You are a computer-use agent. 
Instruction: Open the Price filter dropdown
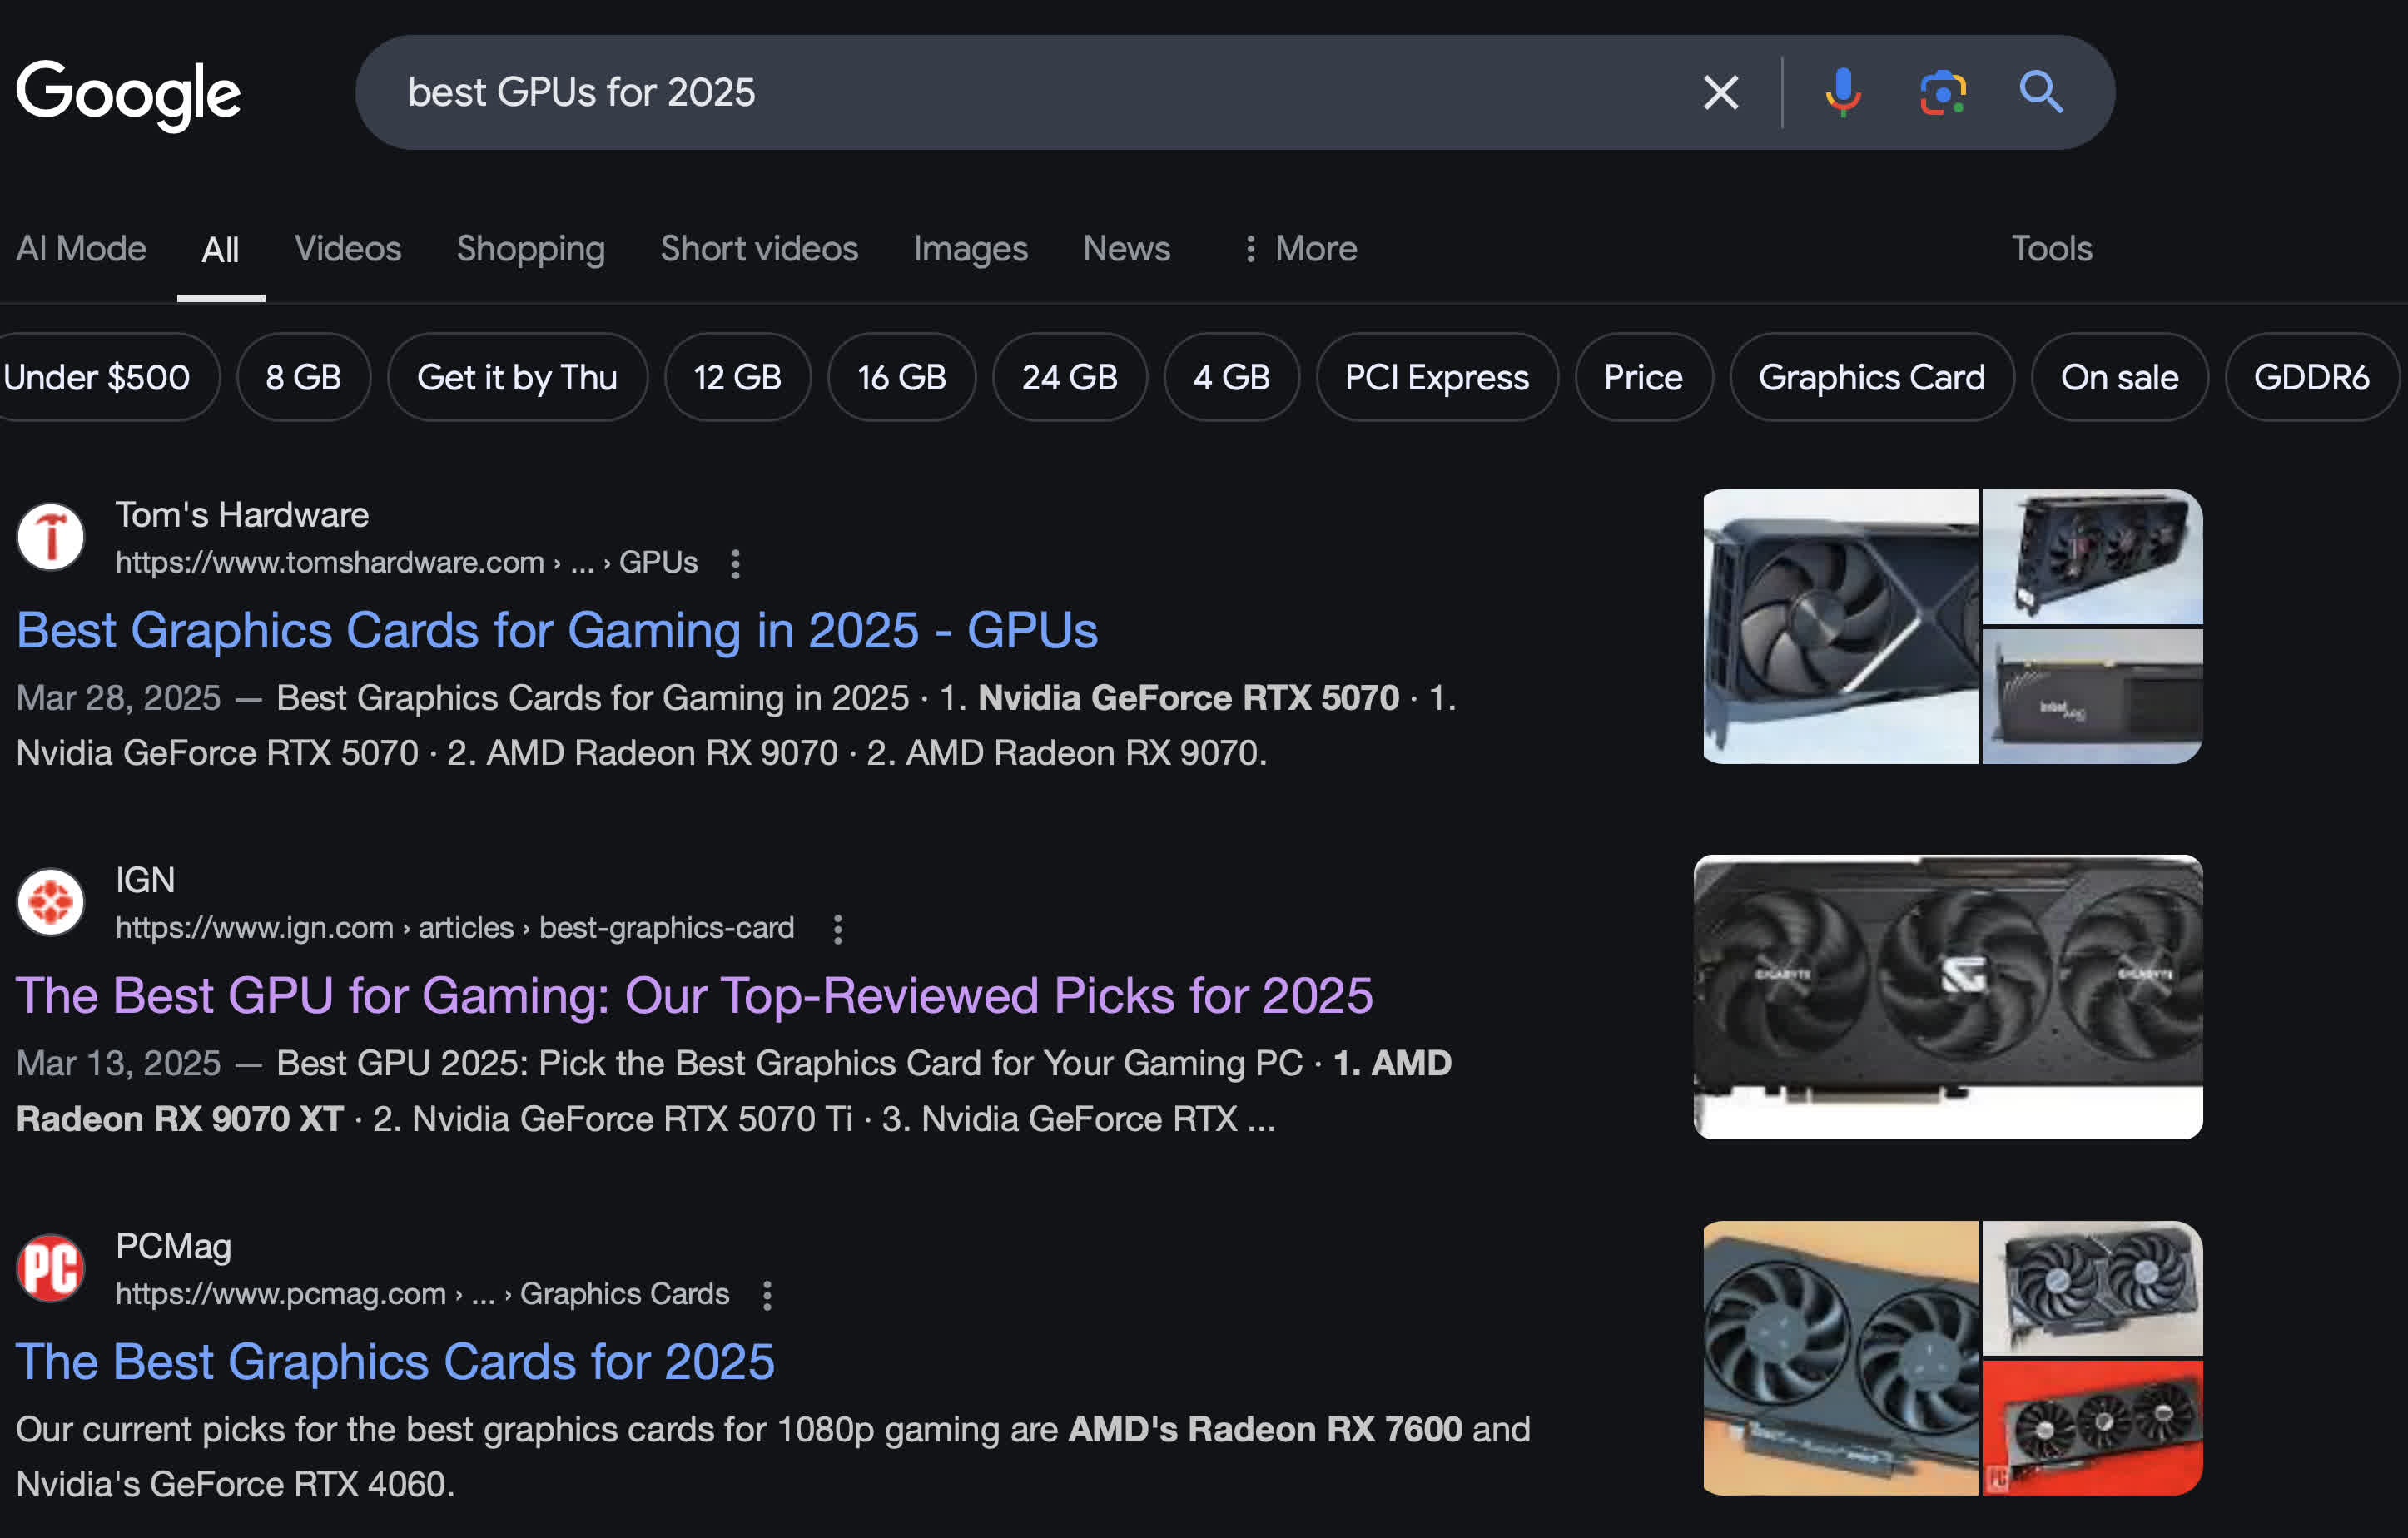coord(1643,377)
